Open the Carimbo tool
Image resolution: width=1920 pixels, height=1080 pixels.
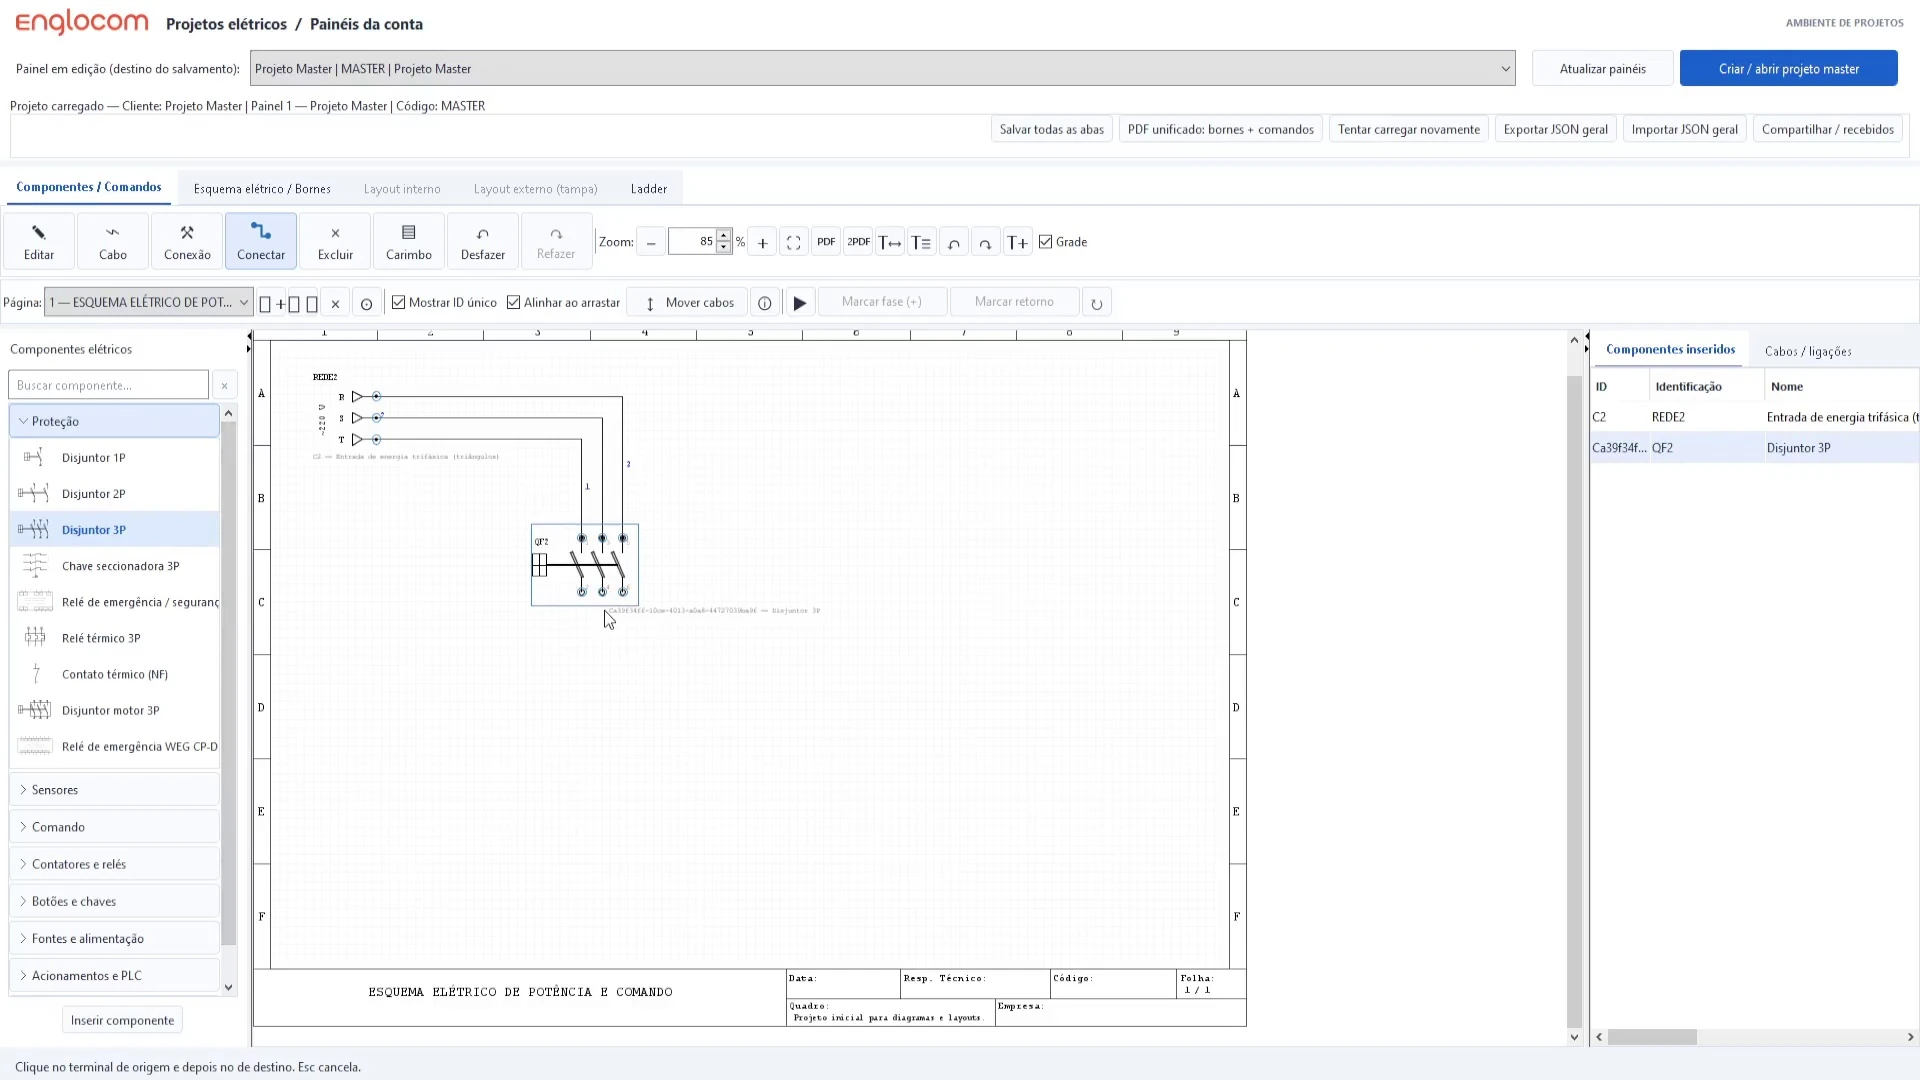pyautogui.click(x=409, y=241)
